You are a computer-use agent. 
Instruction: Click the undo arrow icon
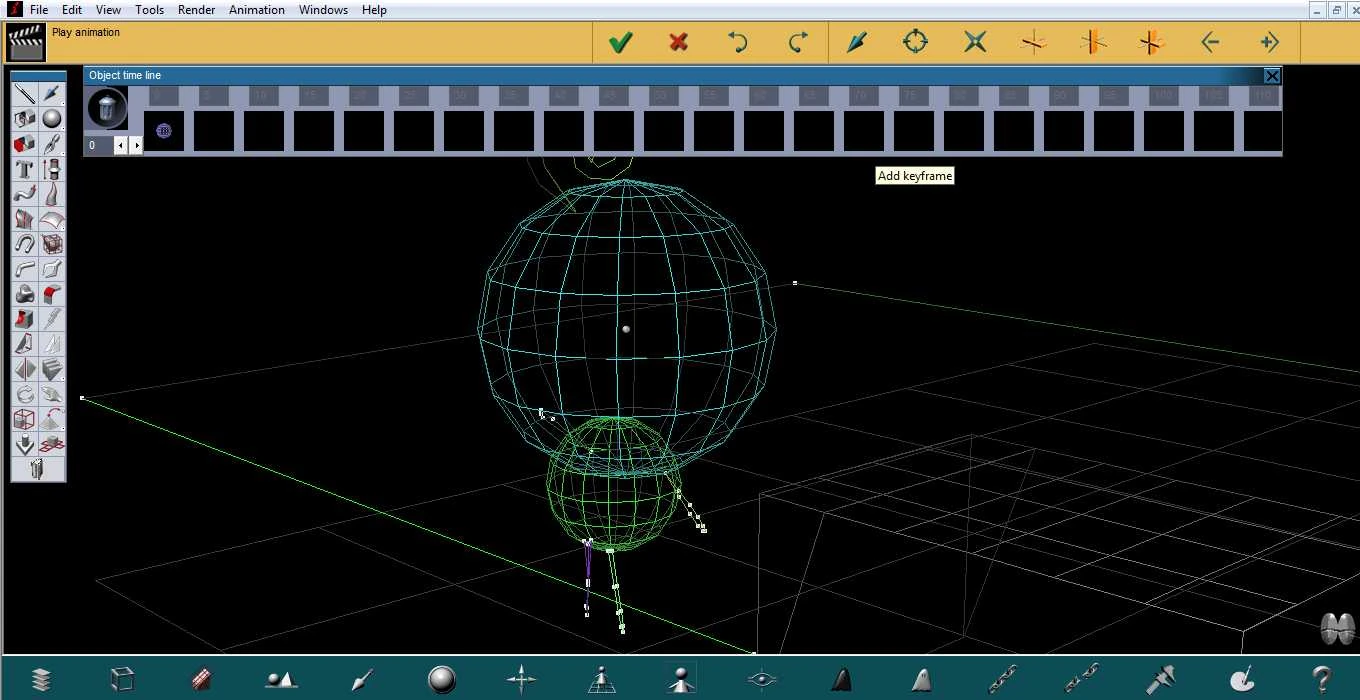738,42
